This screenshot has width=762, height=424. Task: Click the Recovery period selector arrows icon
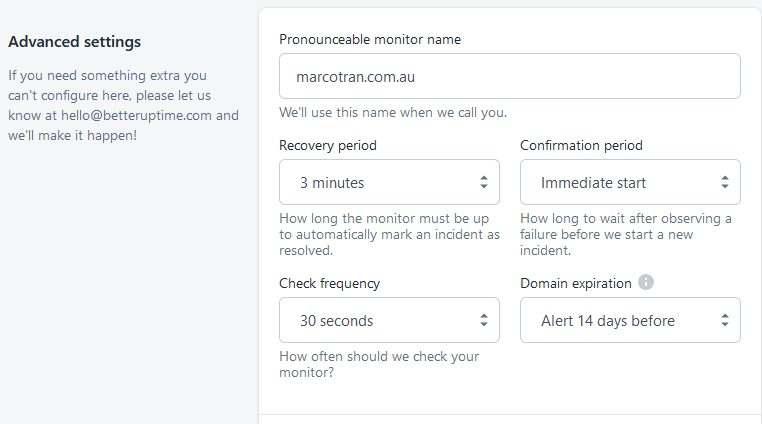coord(483,182)
